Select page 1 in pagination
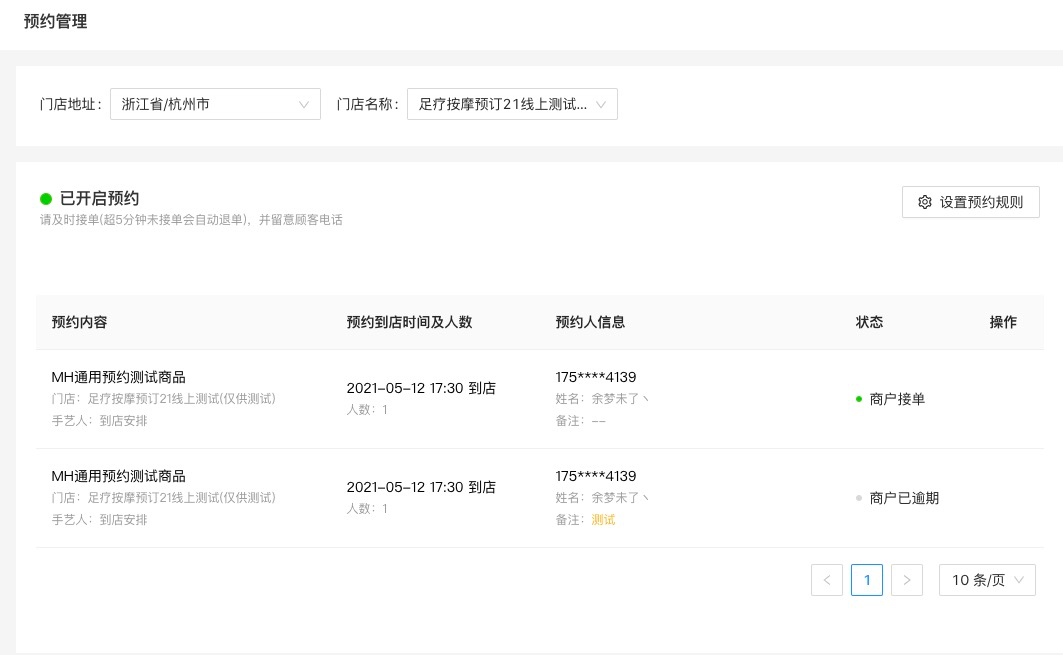 click(x=867, y=580)
